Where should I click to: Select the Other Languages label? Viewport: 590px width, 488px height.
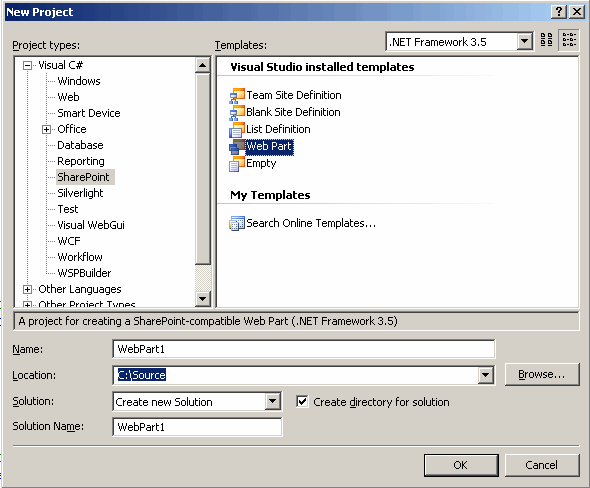click(x=80, y=289)
